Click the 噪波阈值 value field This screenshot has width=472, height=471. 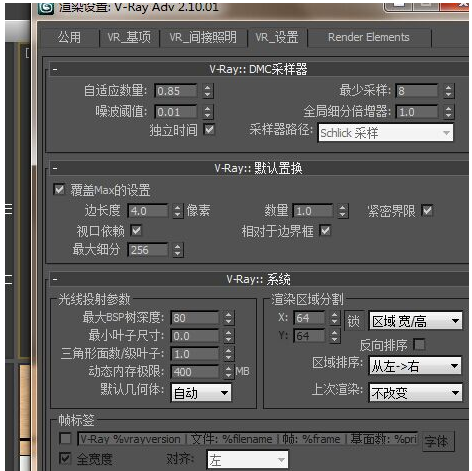coord(176,112)
